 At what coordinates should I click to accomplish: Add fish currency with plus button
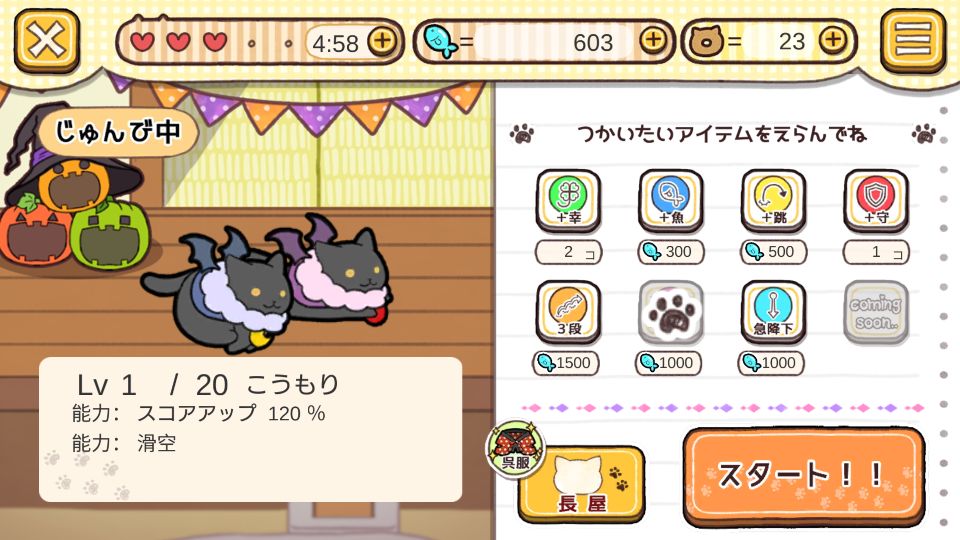(654, 40)
